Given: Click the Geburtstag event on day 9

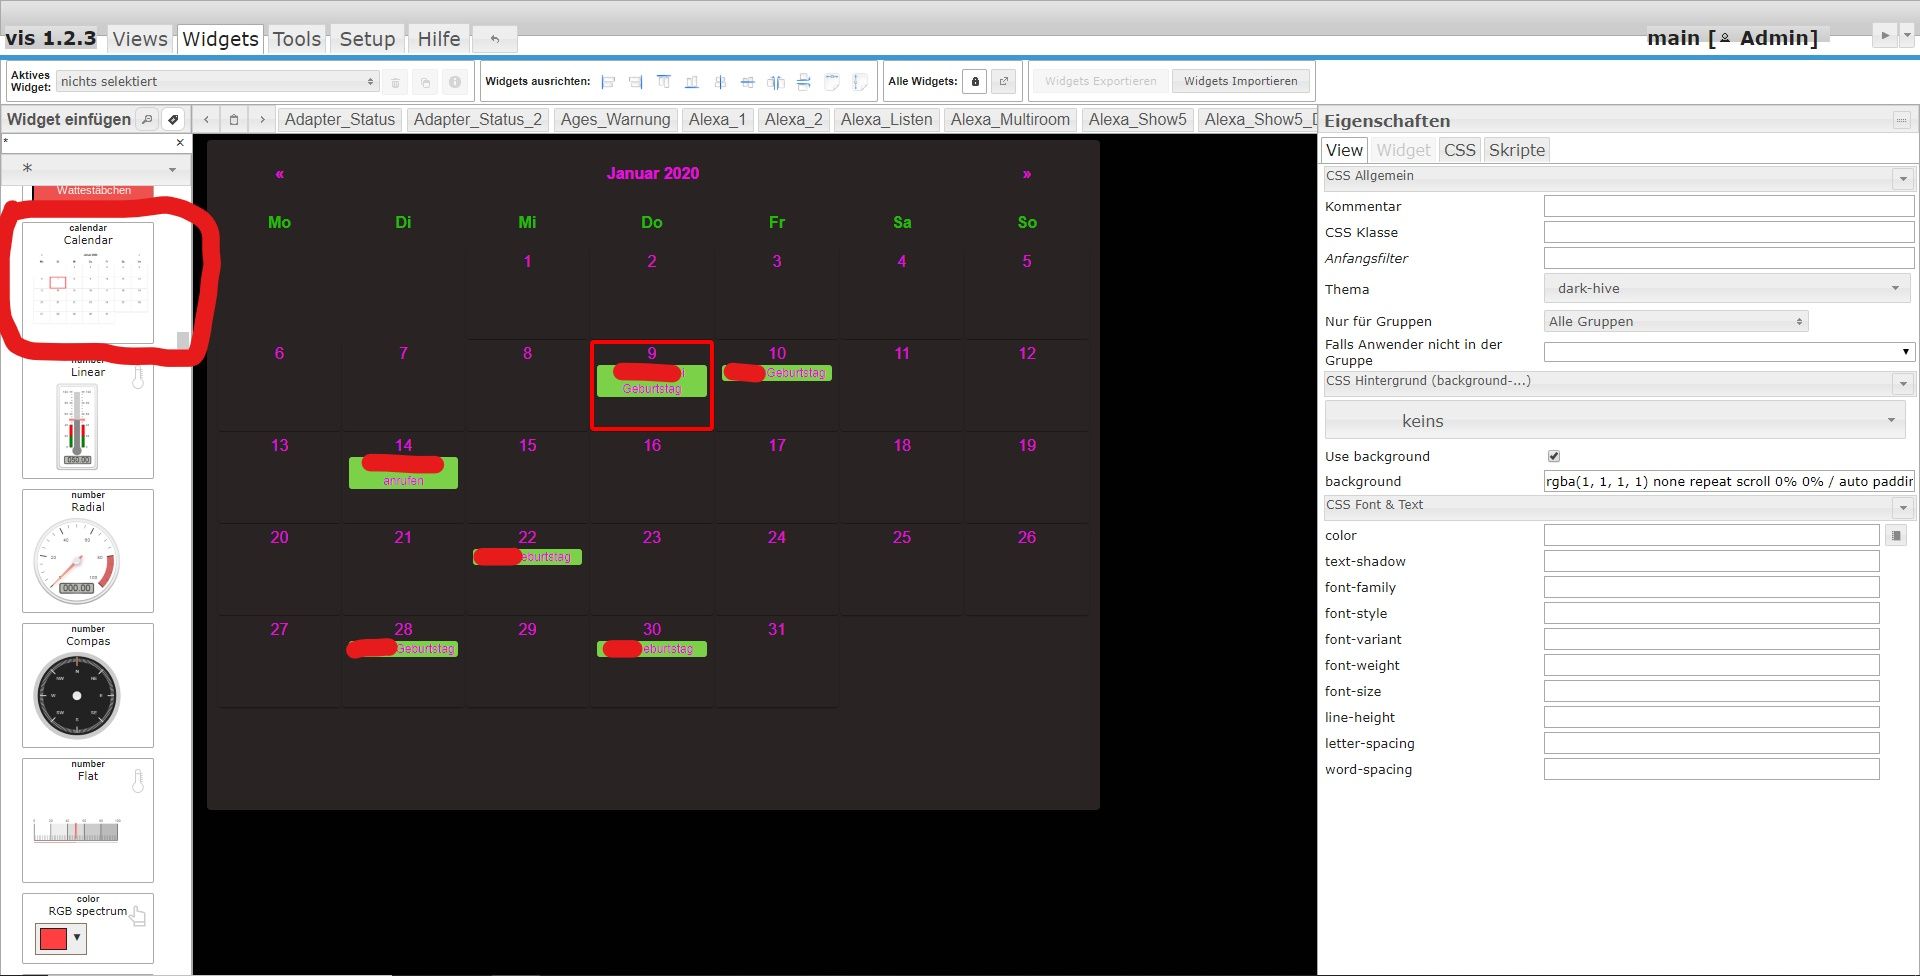Looking at the screenshot, I should (x=652, y=381).
